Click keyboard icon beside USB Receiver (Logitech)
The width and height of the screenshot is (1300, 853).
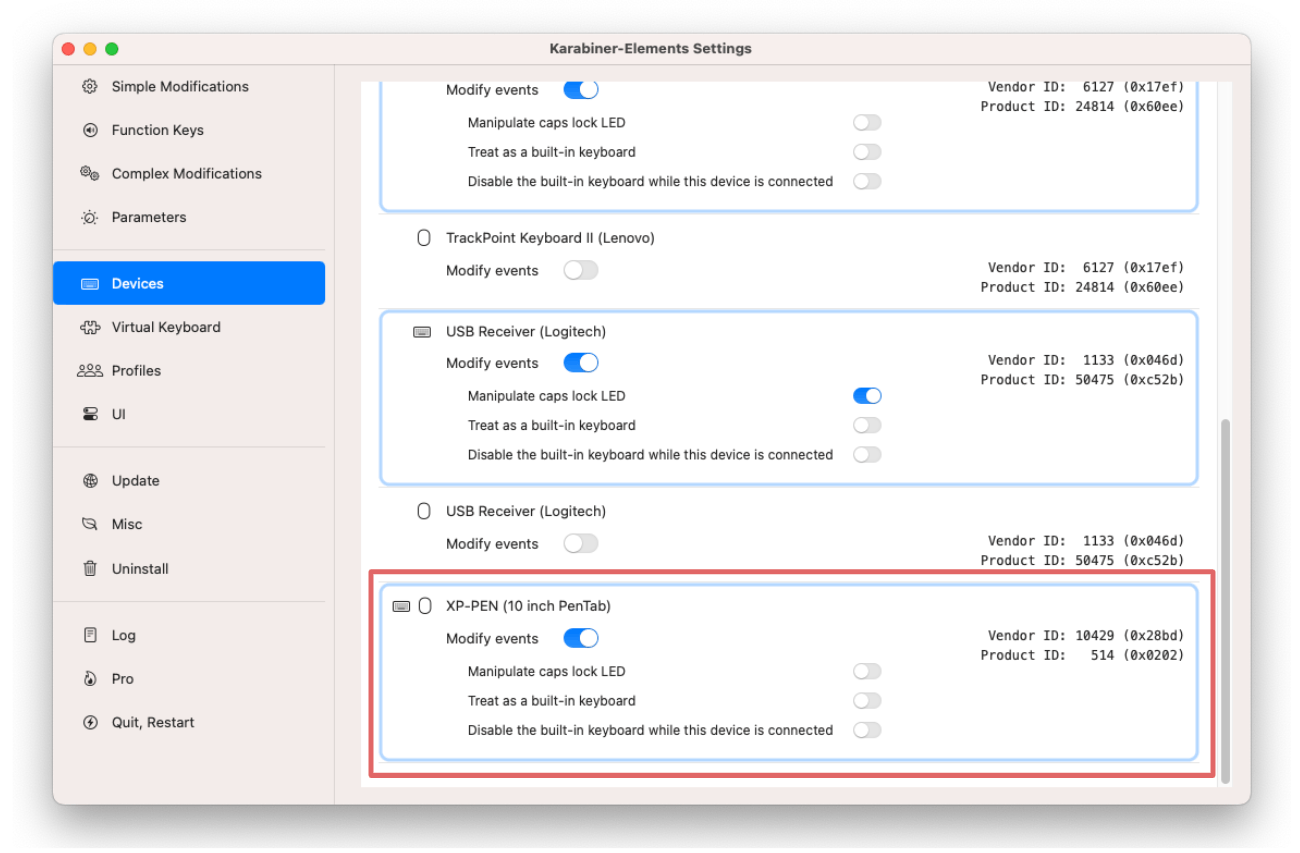pos(422,332)
